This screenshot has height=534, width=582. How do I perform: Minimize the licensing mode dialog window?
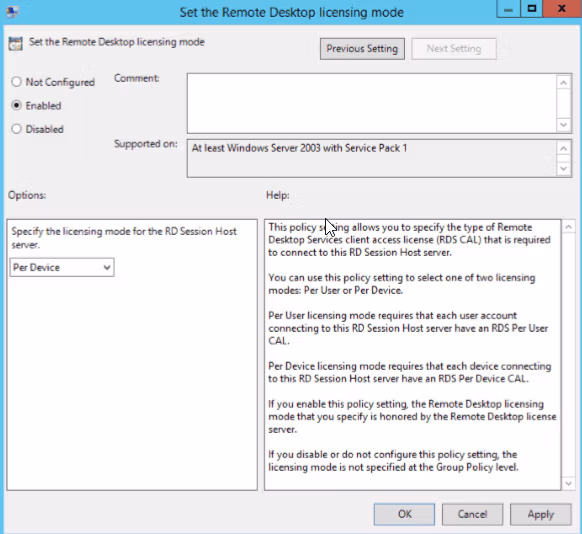[x=508, y=9]
